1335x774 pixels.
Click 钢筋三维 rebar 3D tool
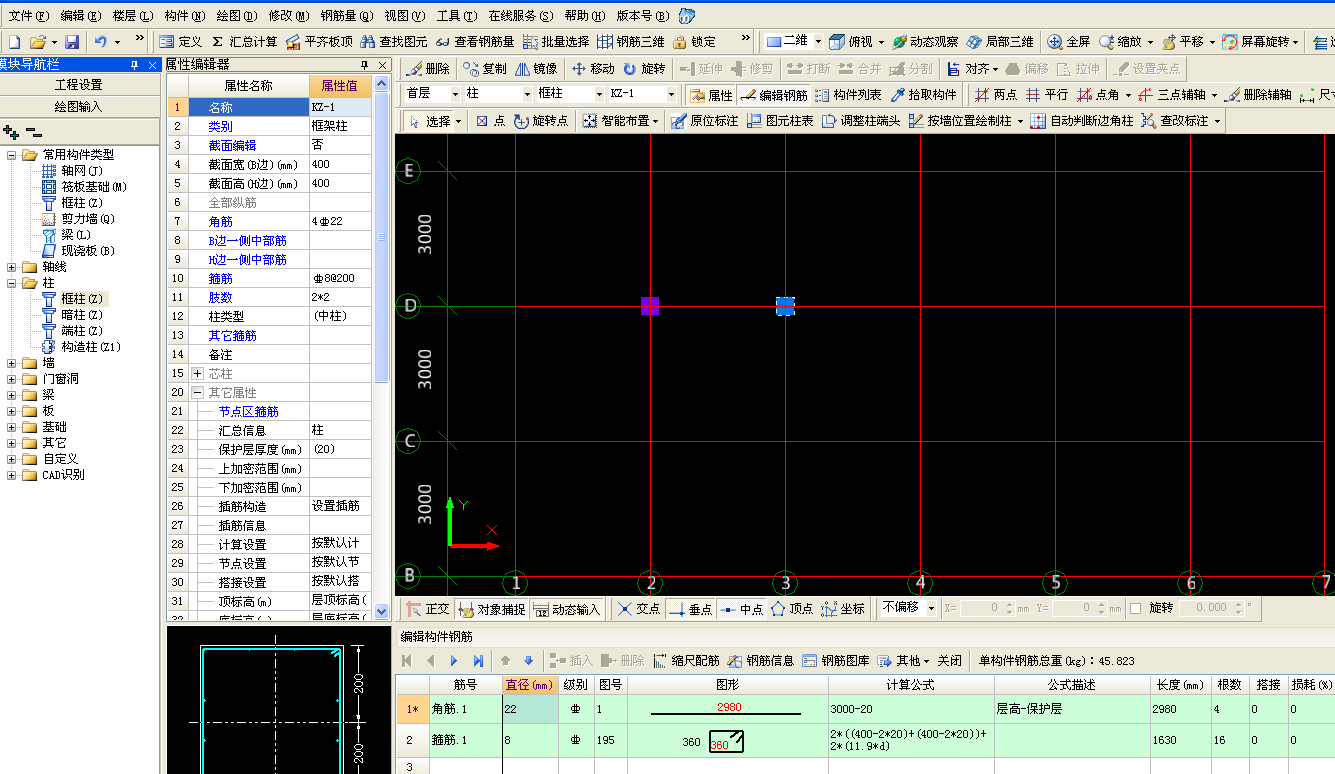tap(631, 42)
